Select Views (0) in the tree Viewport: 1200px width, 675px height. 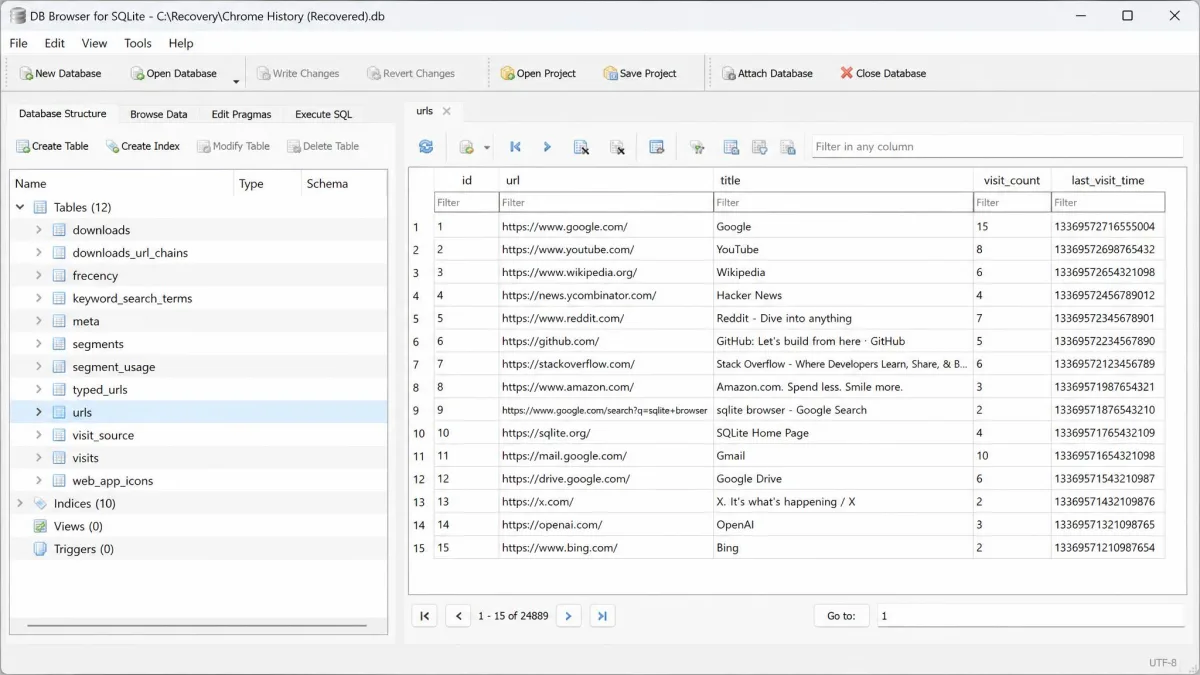click(x=78, y=526)
